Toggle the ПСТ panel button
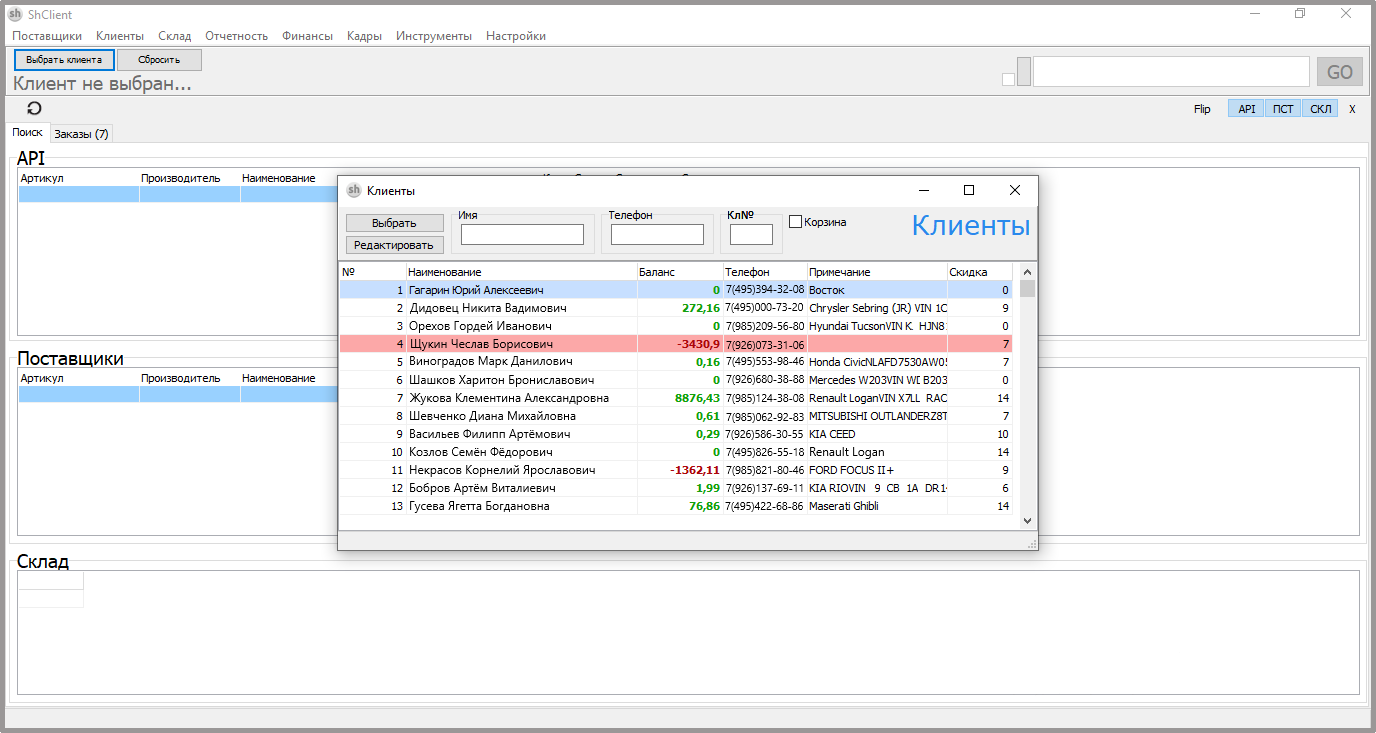The height and width of the screenshot is (733, 1376). tap(1283, 109)
